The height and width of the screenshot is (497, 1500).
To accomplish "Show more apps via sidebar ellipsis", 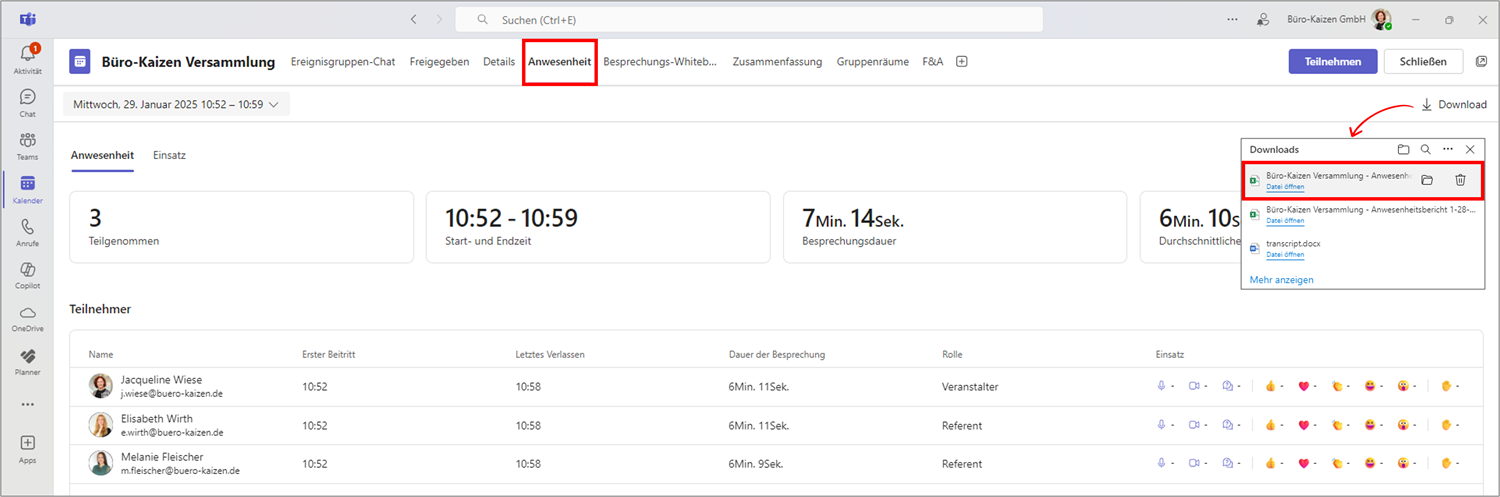I will 28,404.
